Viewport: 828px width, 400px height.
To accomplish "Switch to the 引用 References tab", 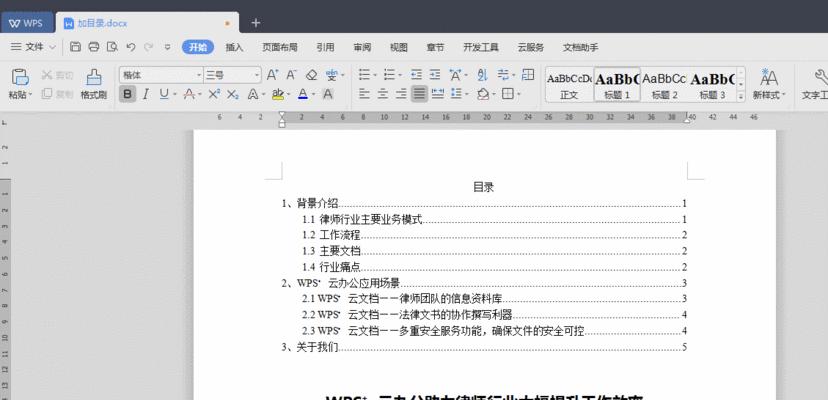I will coord(325,47).
